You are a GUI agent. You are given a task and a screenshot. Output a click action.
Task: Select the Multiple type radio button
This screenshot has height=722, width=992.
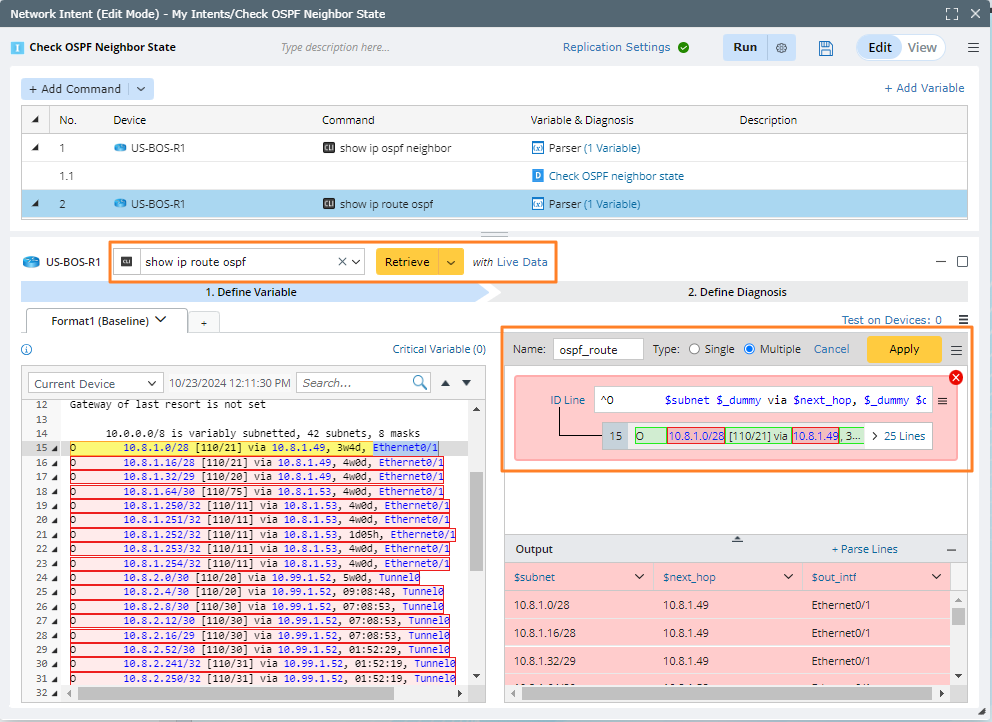(x=750, y=349)
